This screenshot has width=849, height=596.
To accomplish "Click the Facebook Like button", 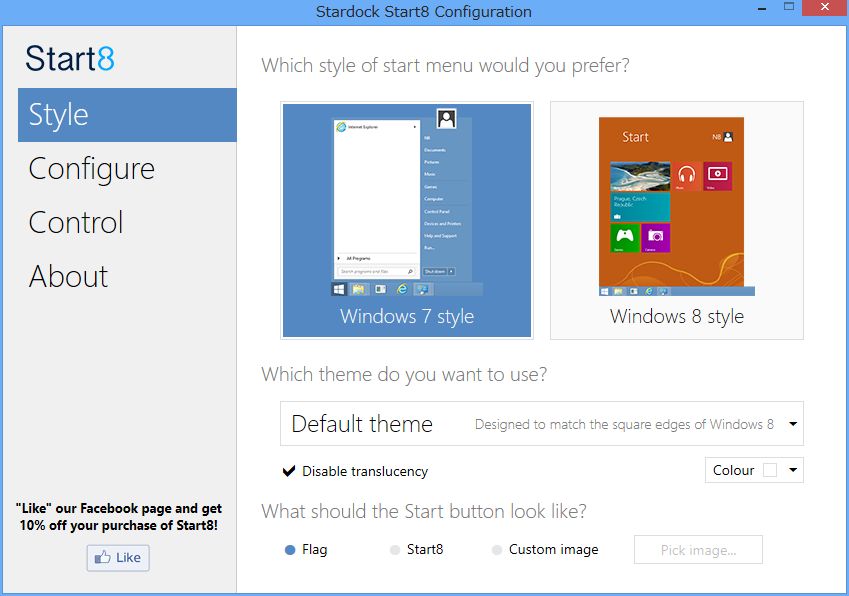I will point(117,558).
